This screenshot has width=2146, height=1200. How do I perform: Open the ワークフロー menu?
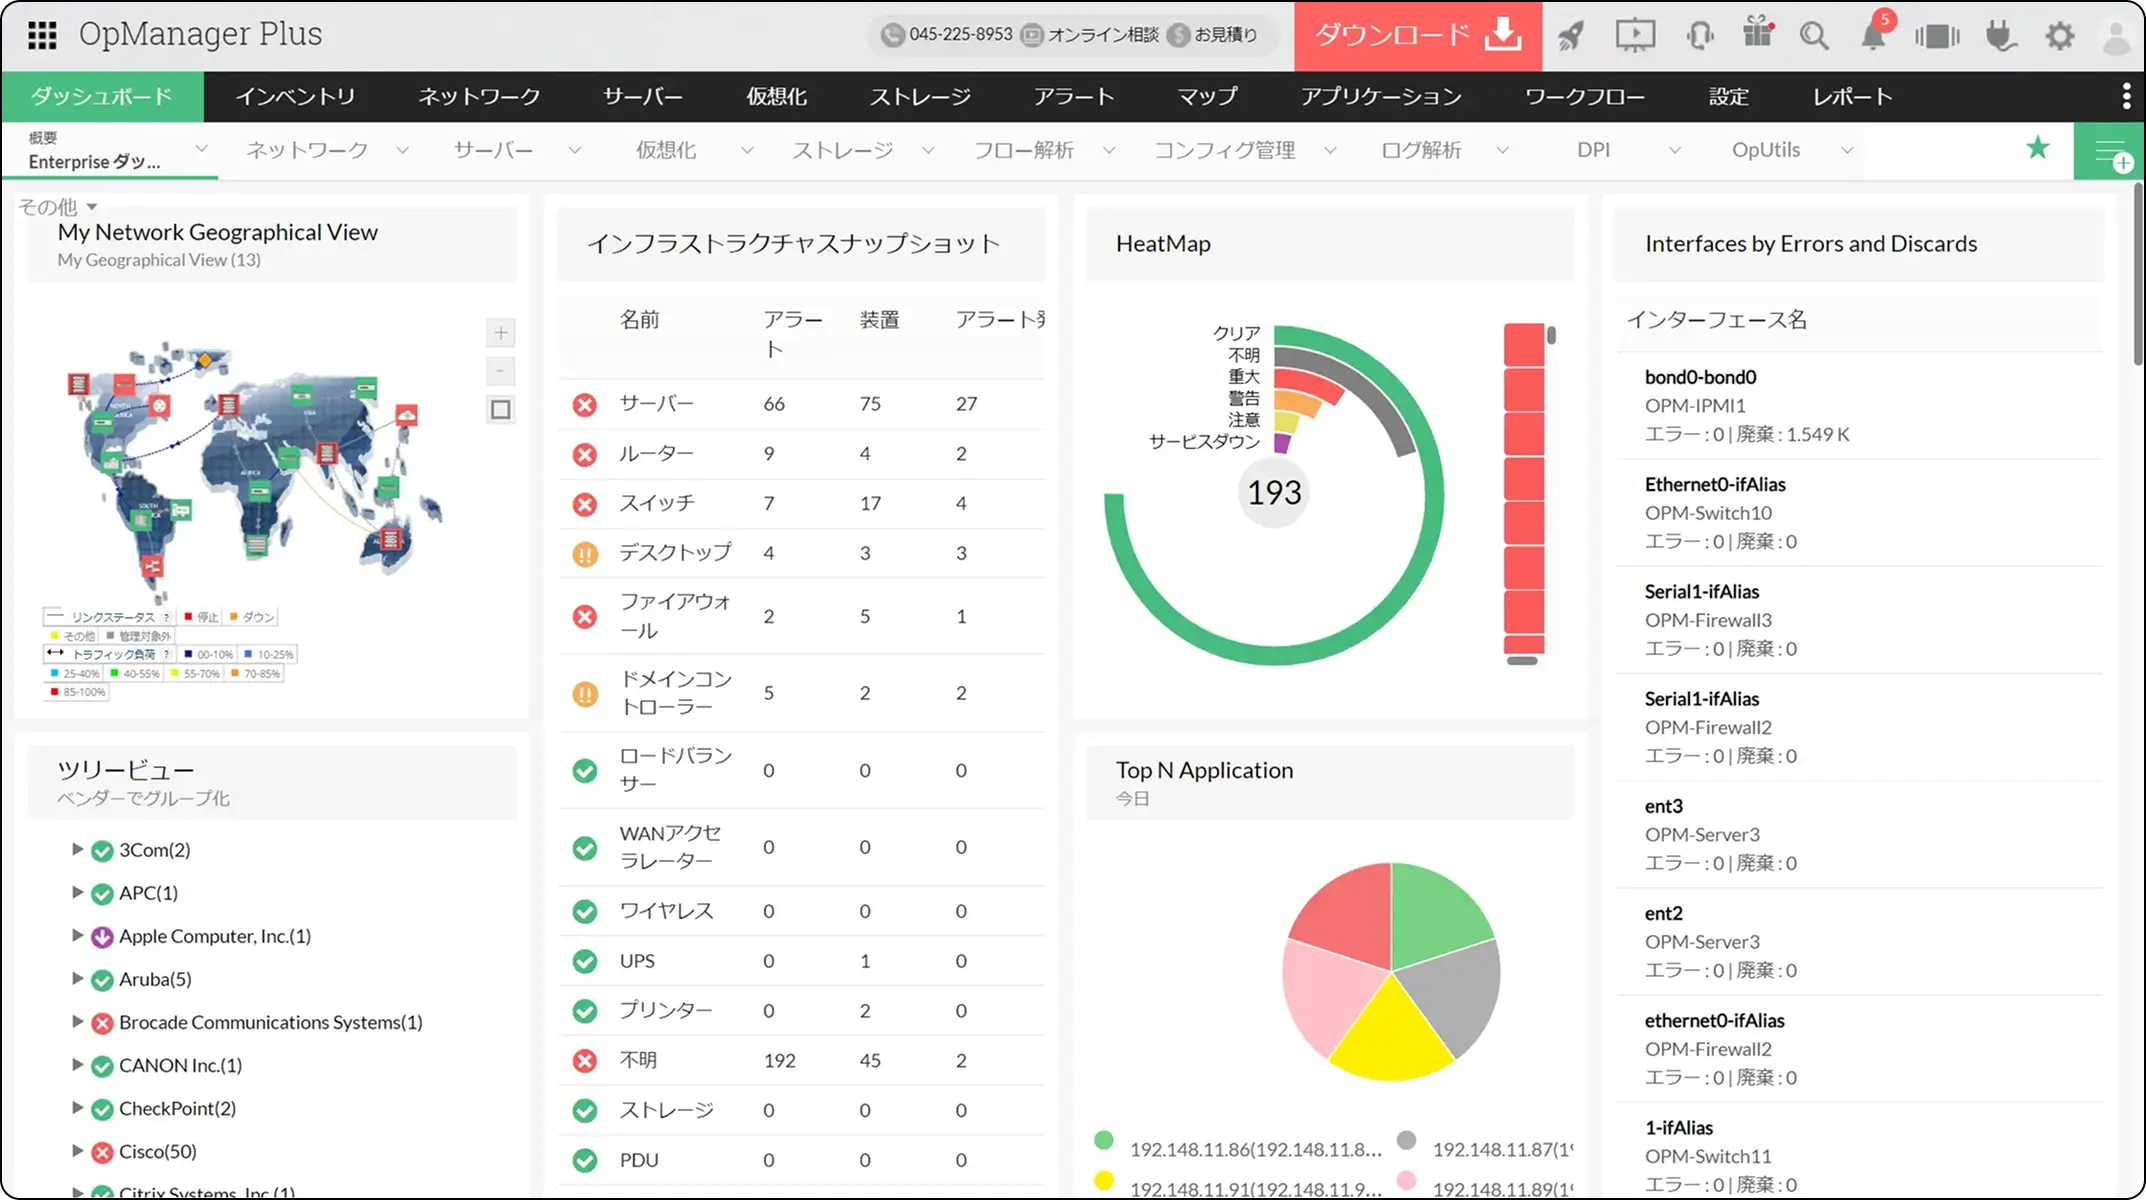[1585, 96]
